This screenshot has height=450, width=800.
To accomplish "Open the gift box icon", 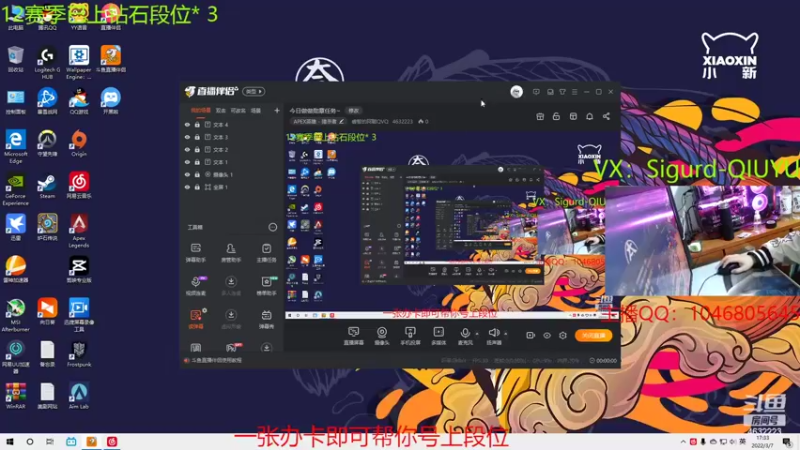I will (x=540, y=116).
